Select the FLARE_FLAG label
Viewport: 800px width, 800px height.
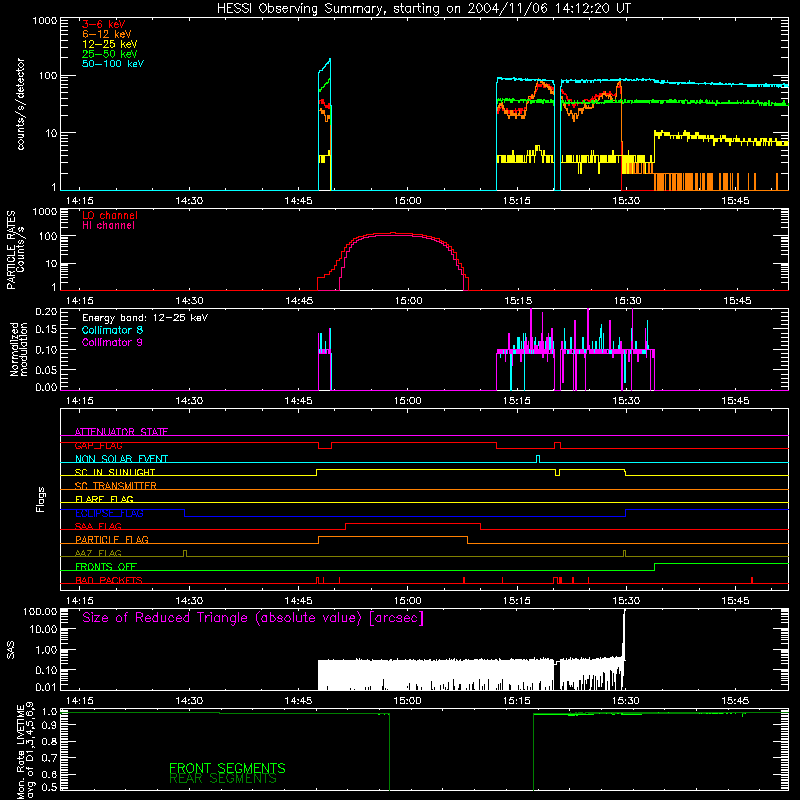[x=104, y=499]
